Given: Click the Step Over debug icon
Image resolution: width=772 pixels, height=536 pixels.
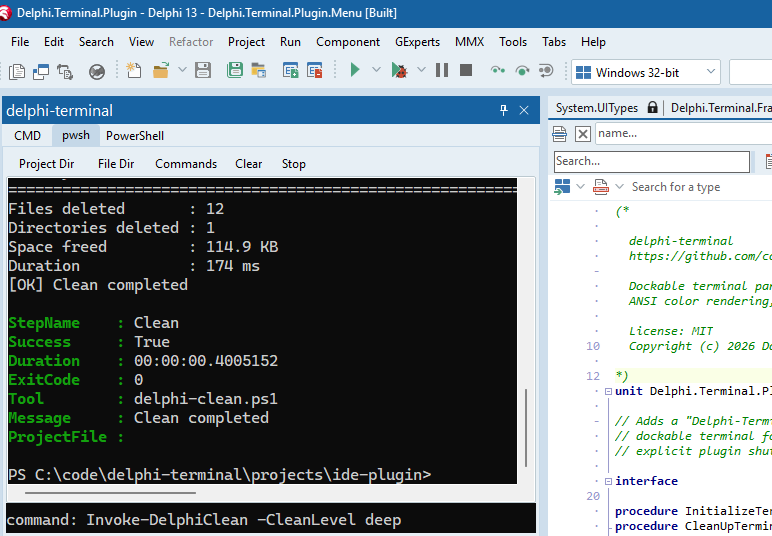Looking at the screenshot, I should coord(522,71).
